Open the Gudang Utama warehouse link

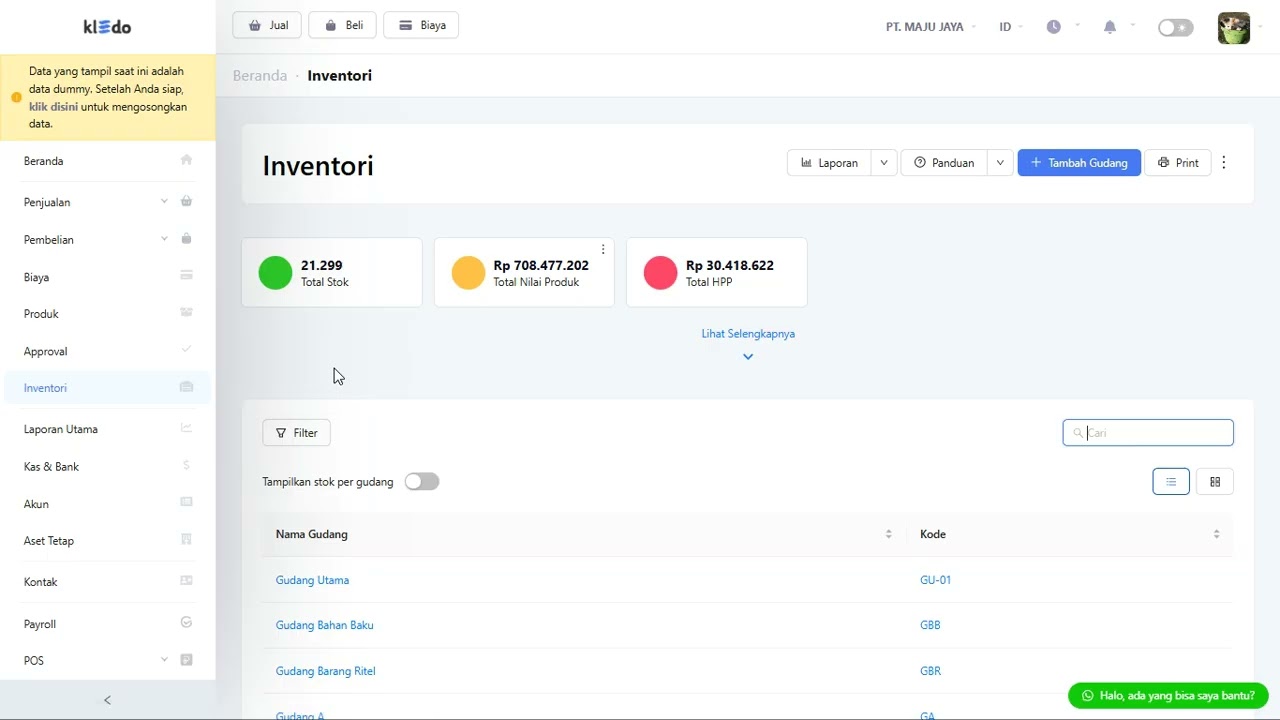pyautogui.click(x=312, y=580)
